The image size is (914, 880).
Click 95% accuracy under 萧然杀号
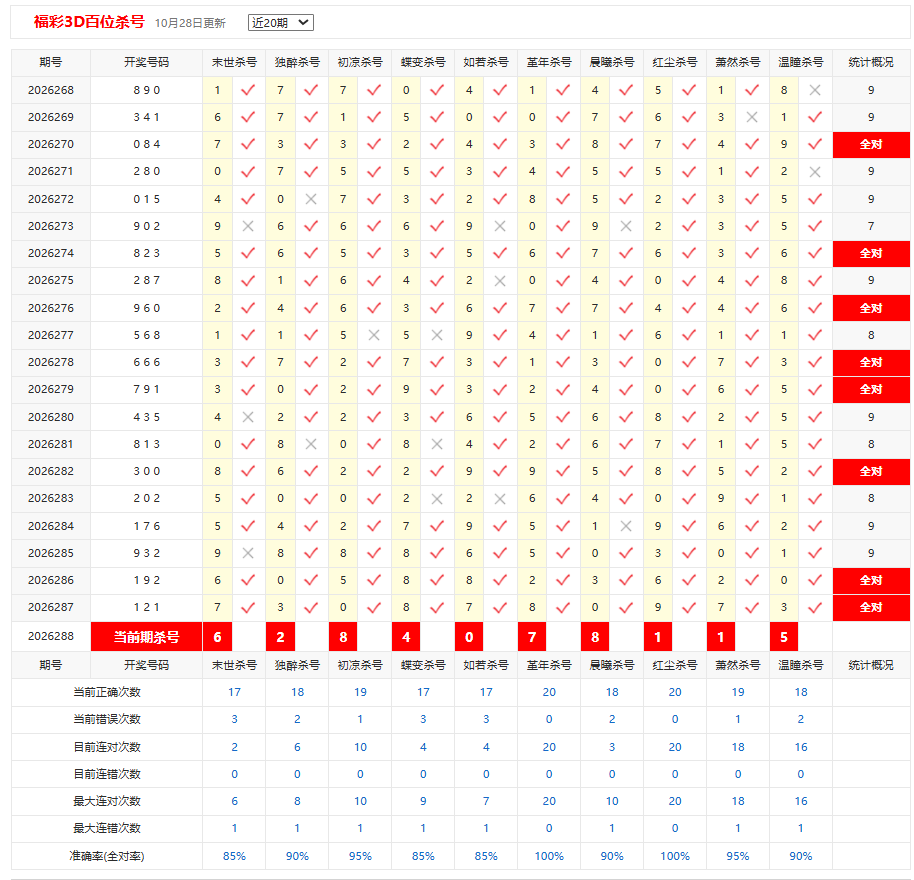(x=738, y=856)
